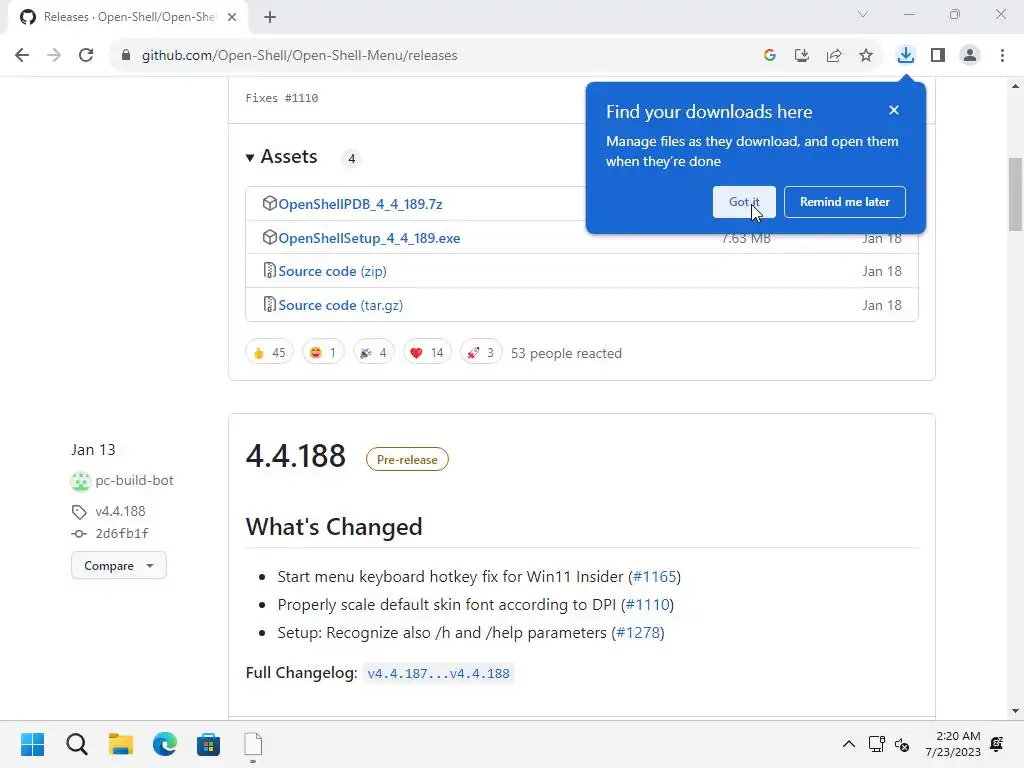
Task: Open commit 2d6fb1f
Action: tap(121, 534)
